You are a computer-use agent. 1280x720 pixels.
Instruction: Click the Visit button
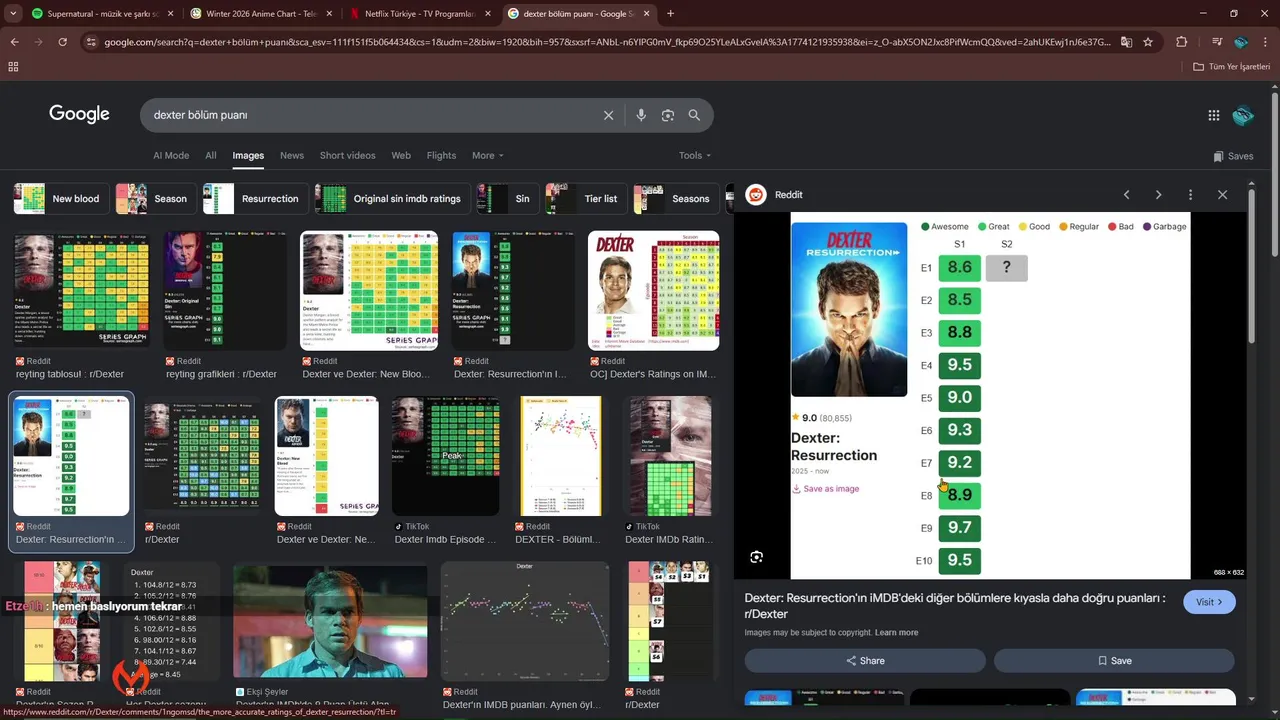(1209, 602)
